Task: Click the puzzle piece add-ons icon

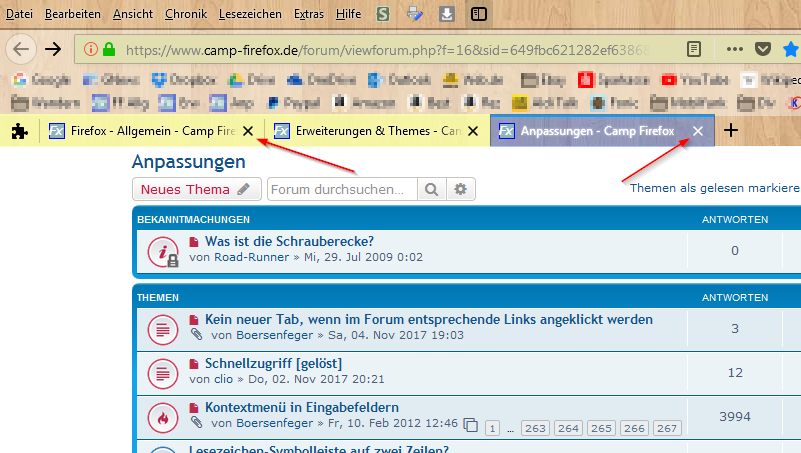Action: pos(19,131)
